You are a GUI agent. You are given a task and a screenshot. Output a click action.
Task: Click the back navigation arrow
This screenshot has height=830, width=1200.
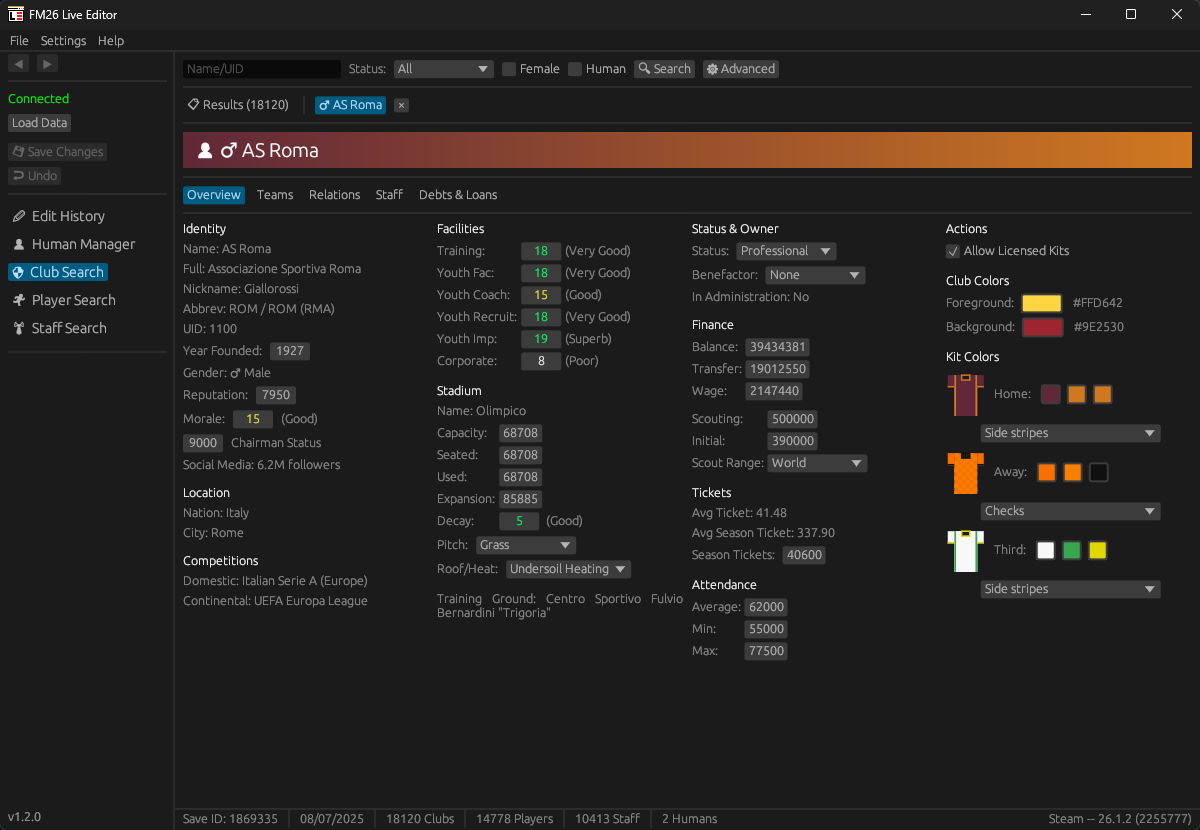18,64
